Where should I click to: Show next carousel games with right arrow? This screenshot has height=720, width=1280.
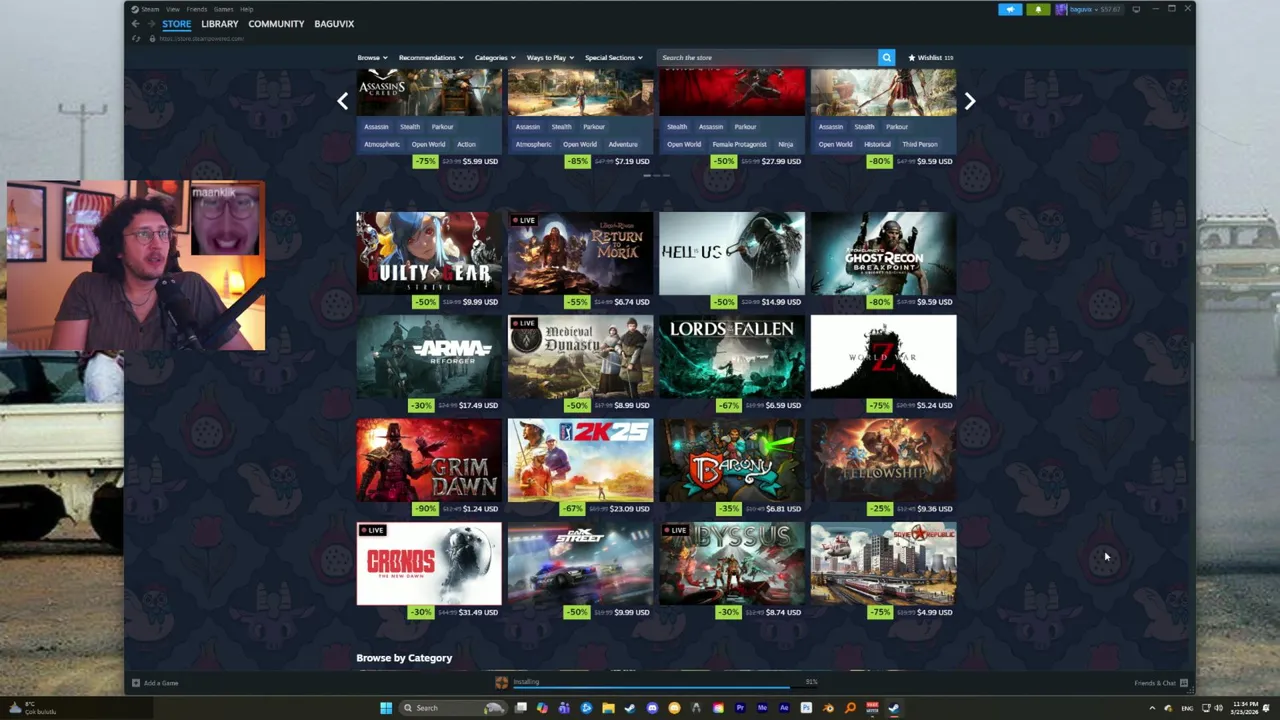click(969, 101)
